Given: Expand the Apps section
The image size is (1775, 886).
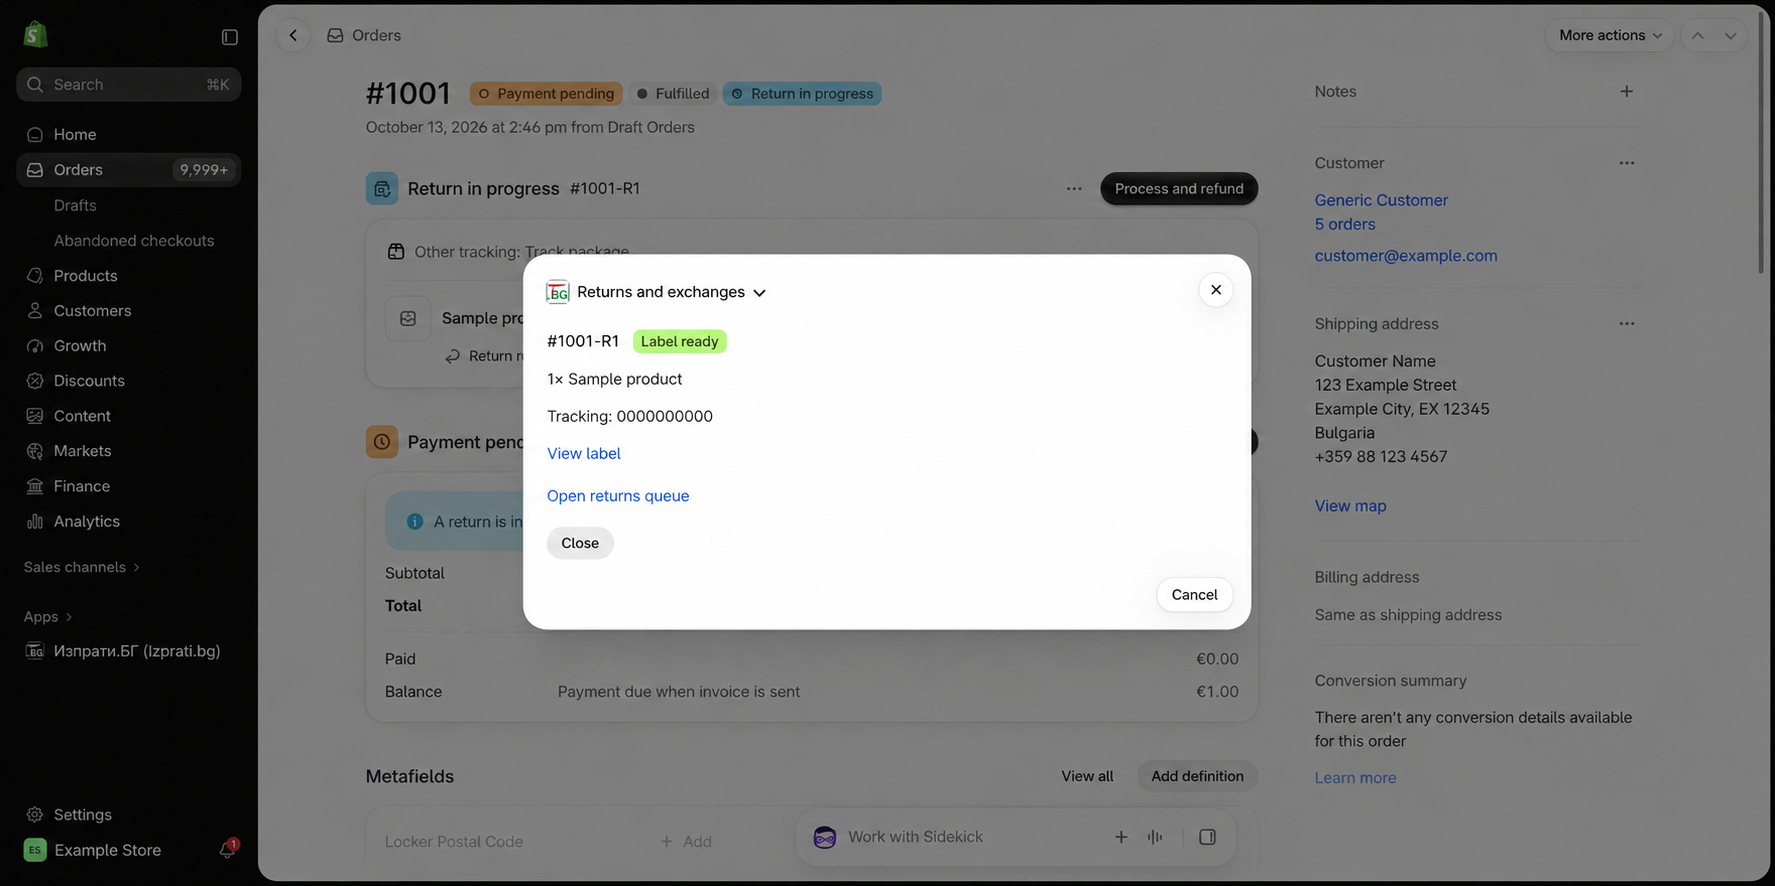Looking at the screenshot, I should pyautogui.click(x=48, y=617).
